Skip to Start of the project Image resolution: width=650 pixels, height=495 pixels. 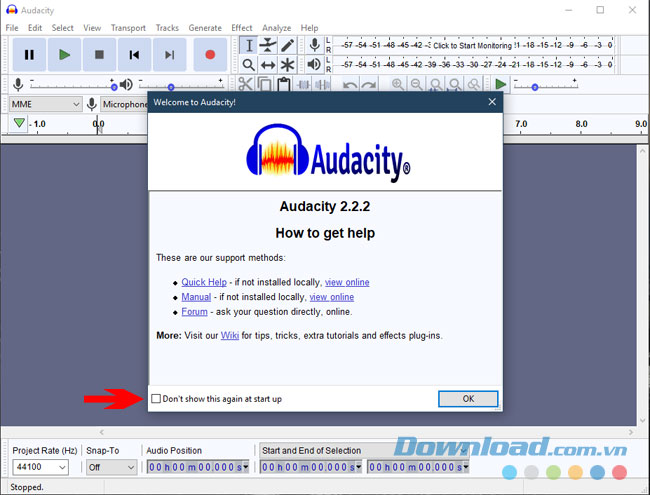[x=134, y=55]
